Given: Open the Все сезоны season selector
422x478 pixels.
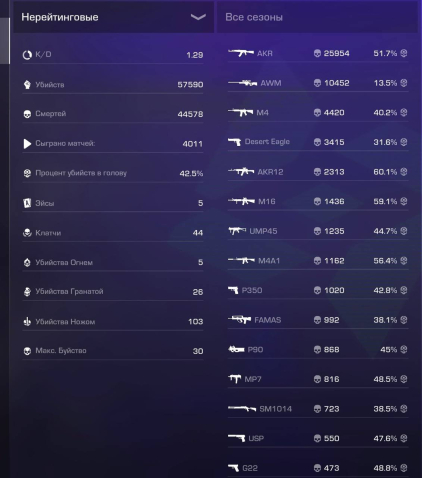Looking at the screenshot, I should coord(317,17).
